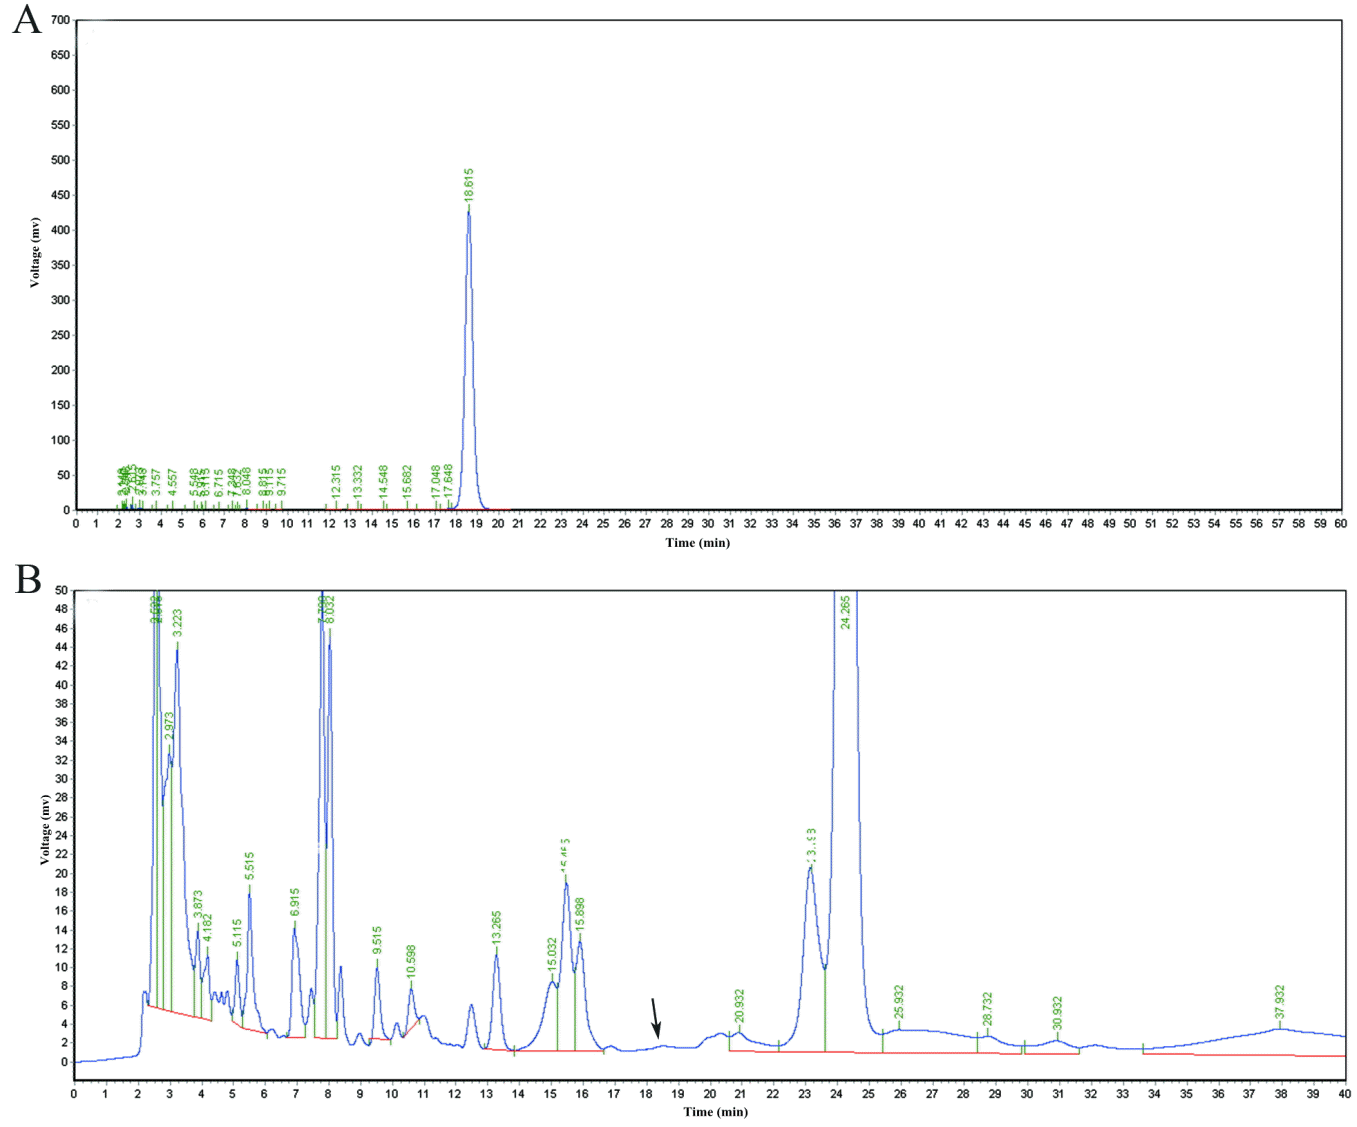This screenshot has height=1127, width=1357.
Task: Click the 24.265 peak label
Action: pos(846,612)
